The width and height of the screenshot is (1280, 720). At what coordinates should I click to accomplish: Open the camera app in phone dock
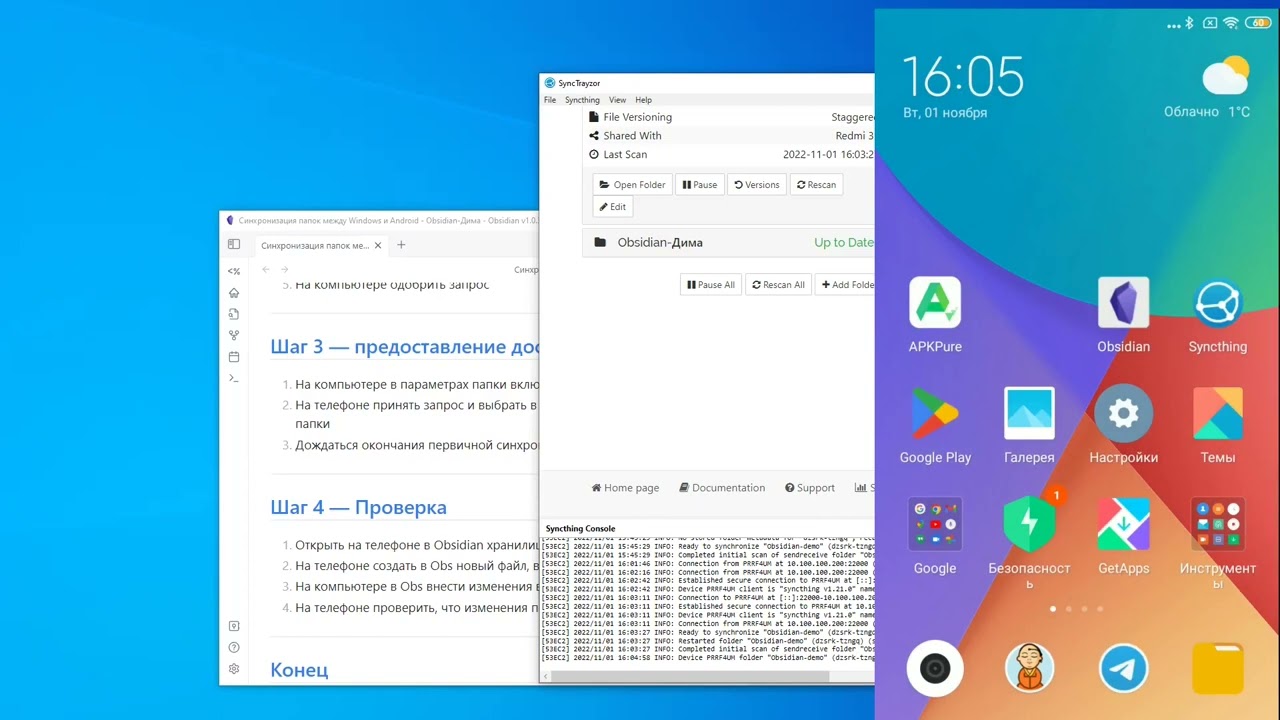[935, 668]
